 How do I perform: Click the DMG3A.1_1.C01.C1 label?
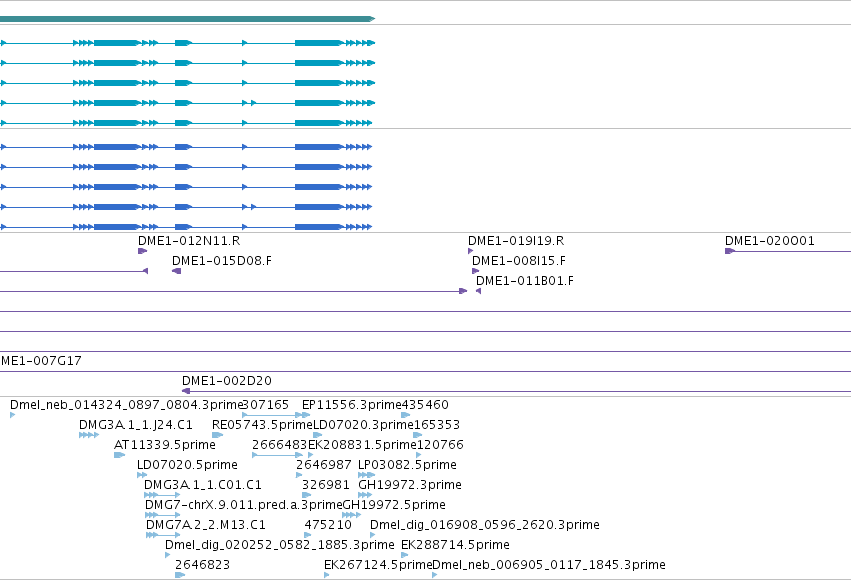203,485
